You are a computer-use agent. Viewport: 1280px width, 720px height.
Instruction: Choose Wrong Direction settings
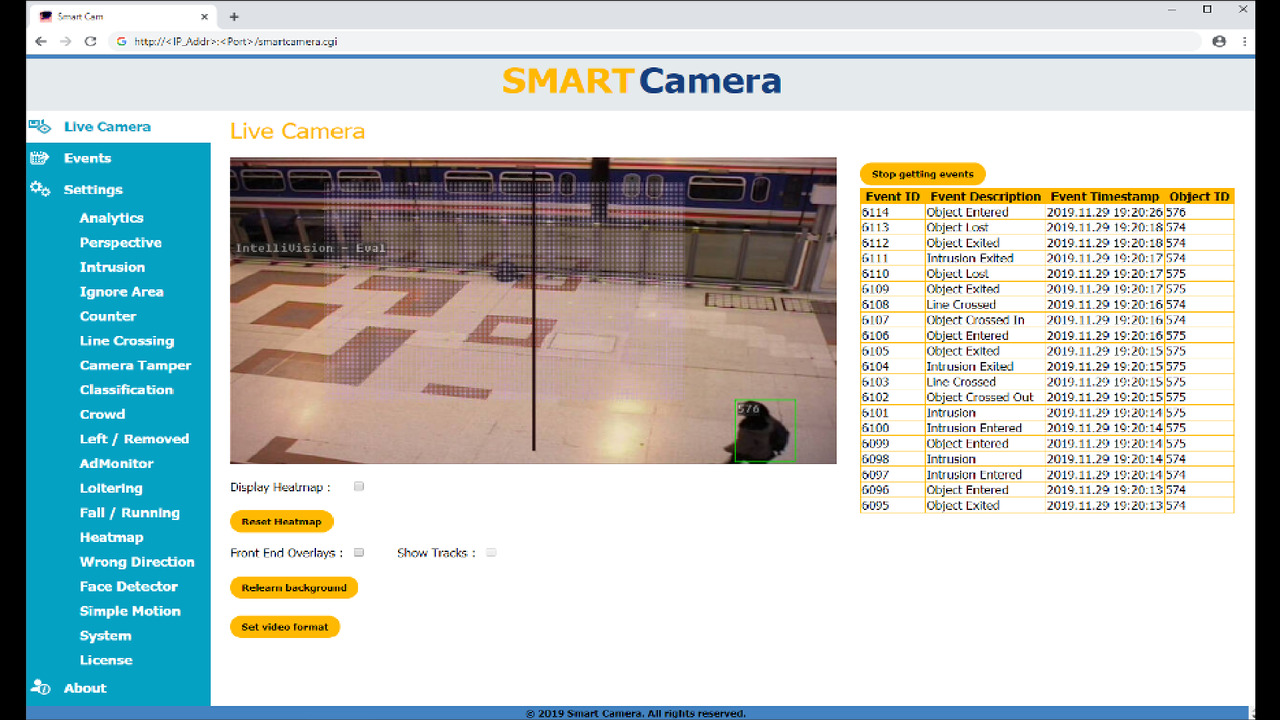[137, 562]
